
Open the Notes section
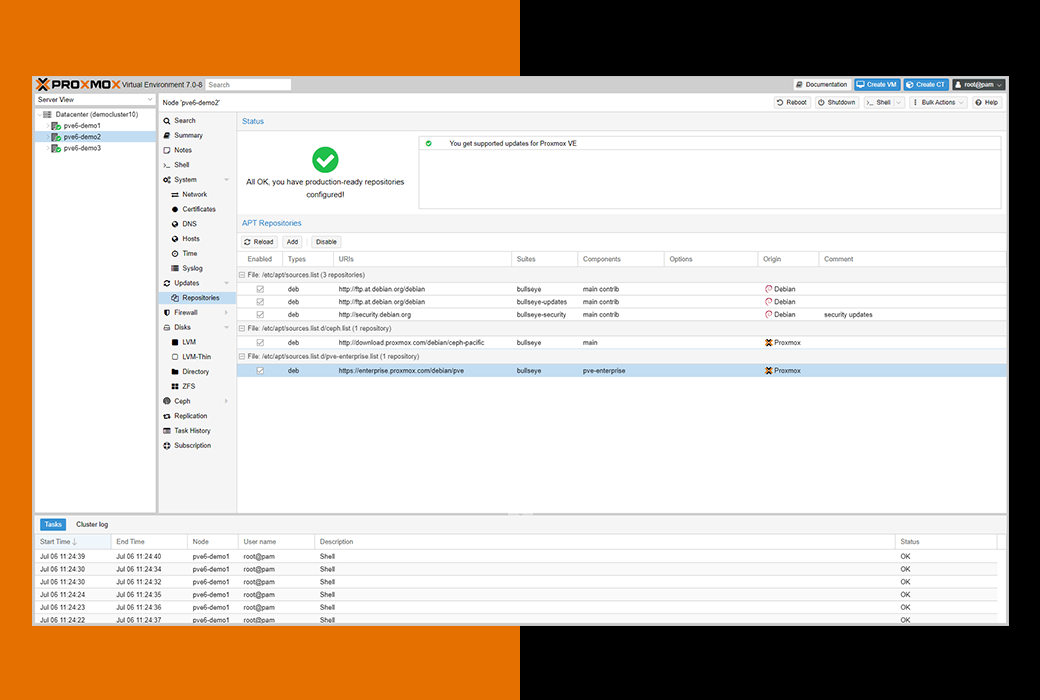click(182, 150)
